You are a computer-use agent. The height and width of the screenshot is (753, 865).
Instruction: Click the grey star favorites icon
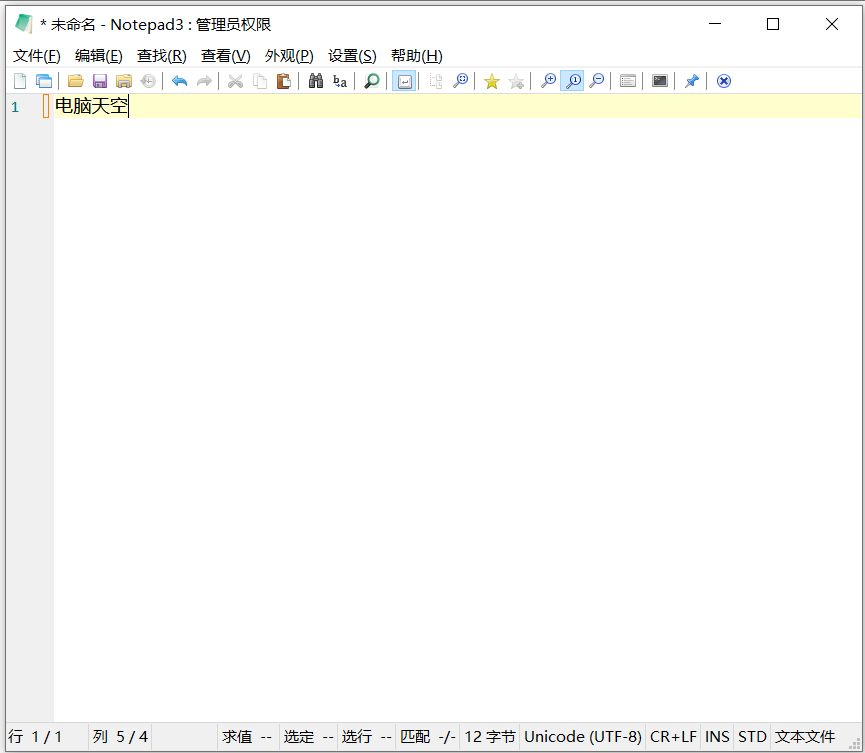click(x=516, y=82)
